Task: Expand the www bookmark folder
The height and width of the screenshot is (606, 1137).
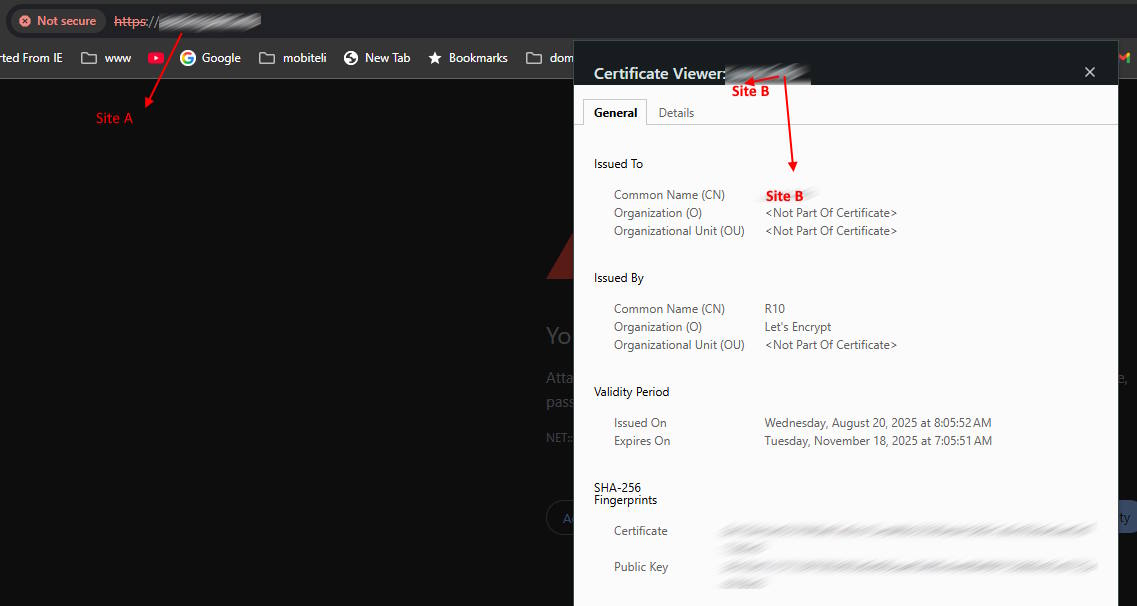Action: (x=106, y=58)
